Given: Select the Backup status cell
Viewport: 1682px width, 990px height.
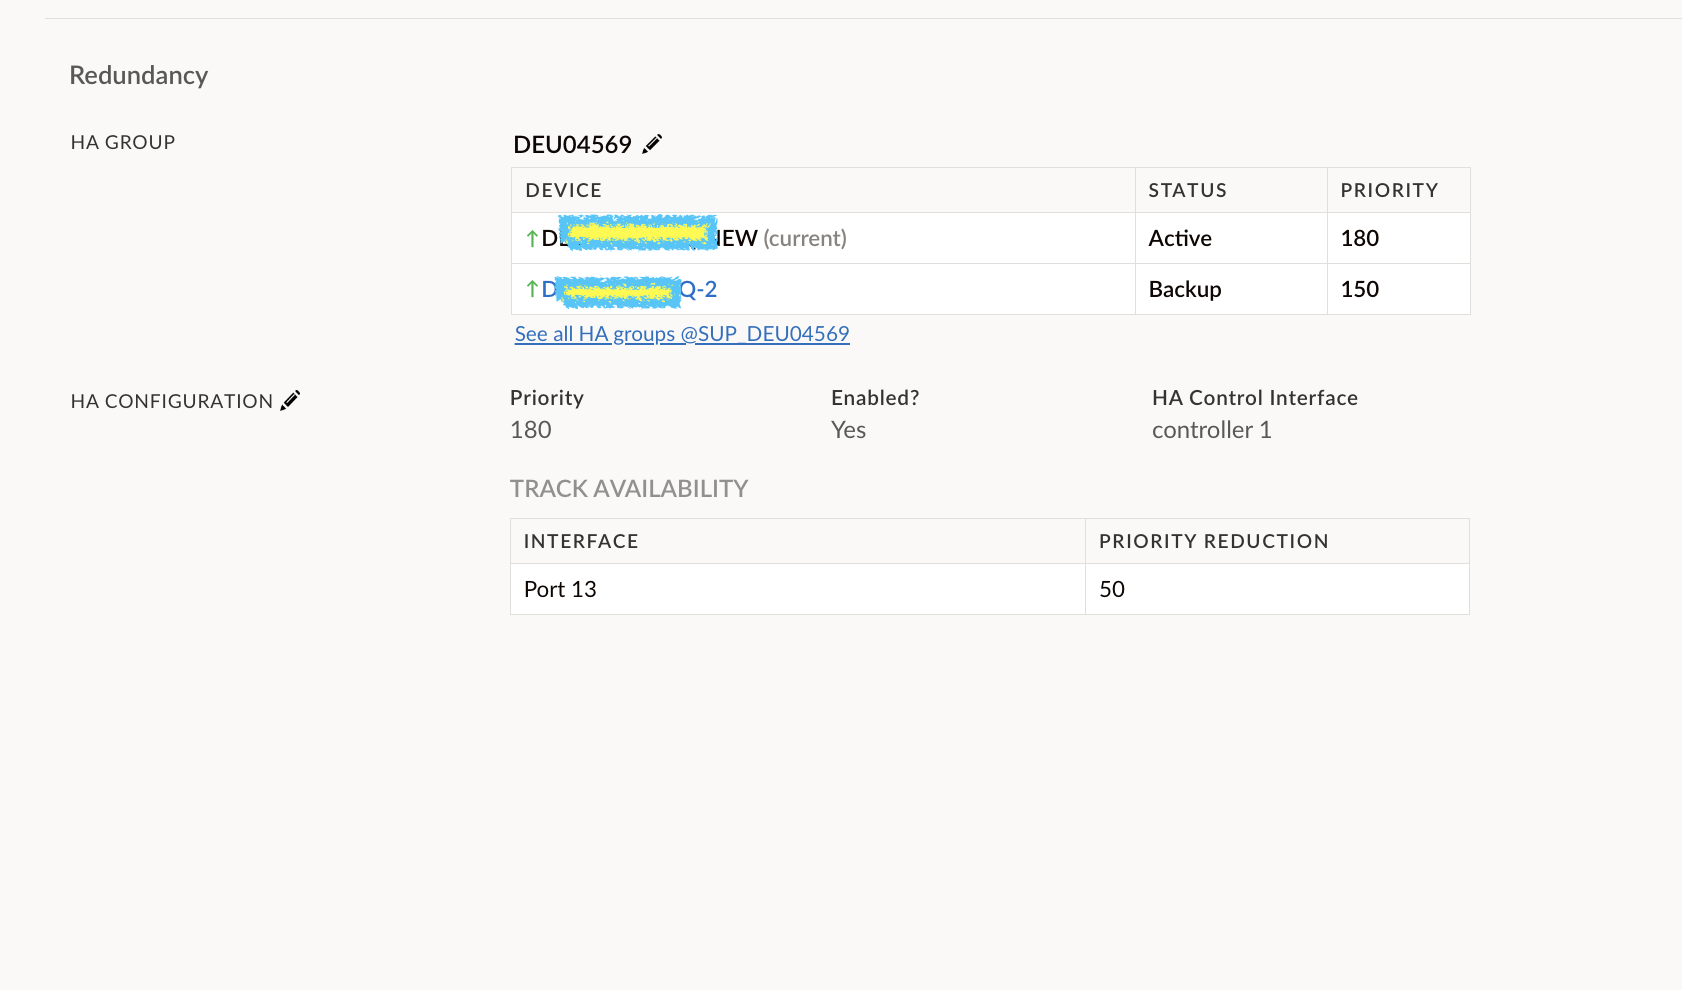Looking at the screenshot, I should point(1185,290).
